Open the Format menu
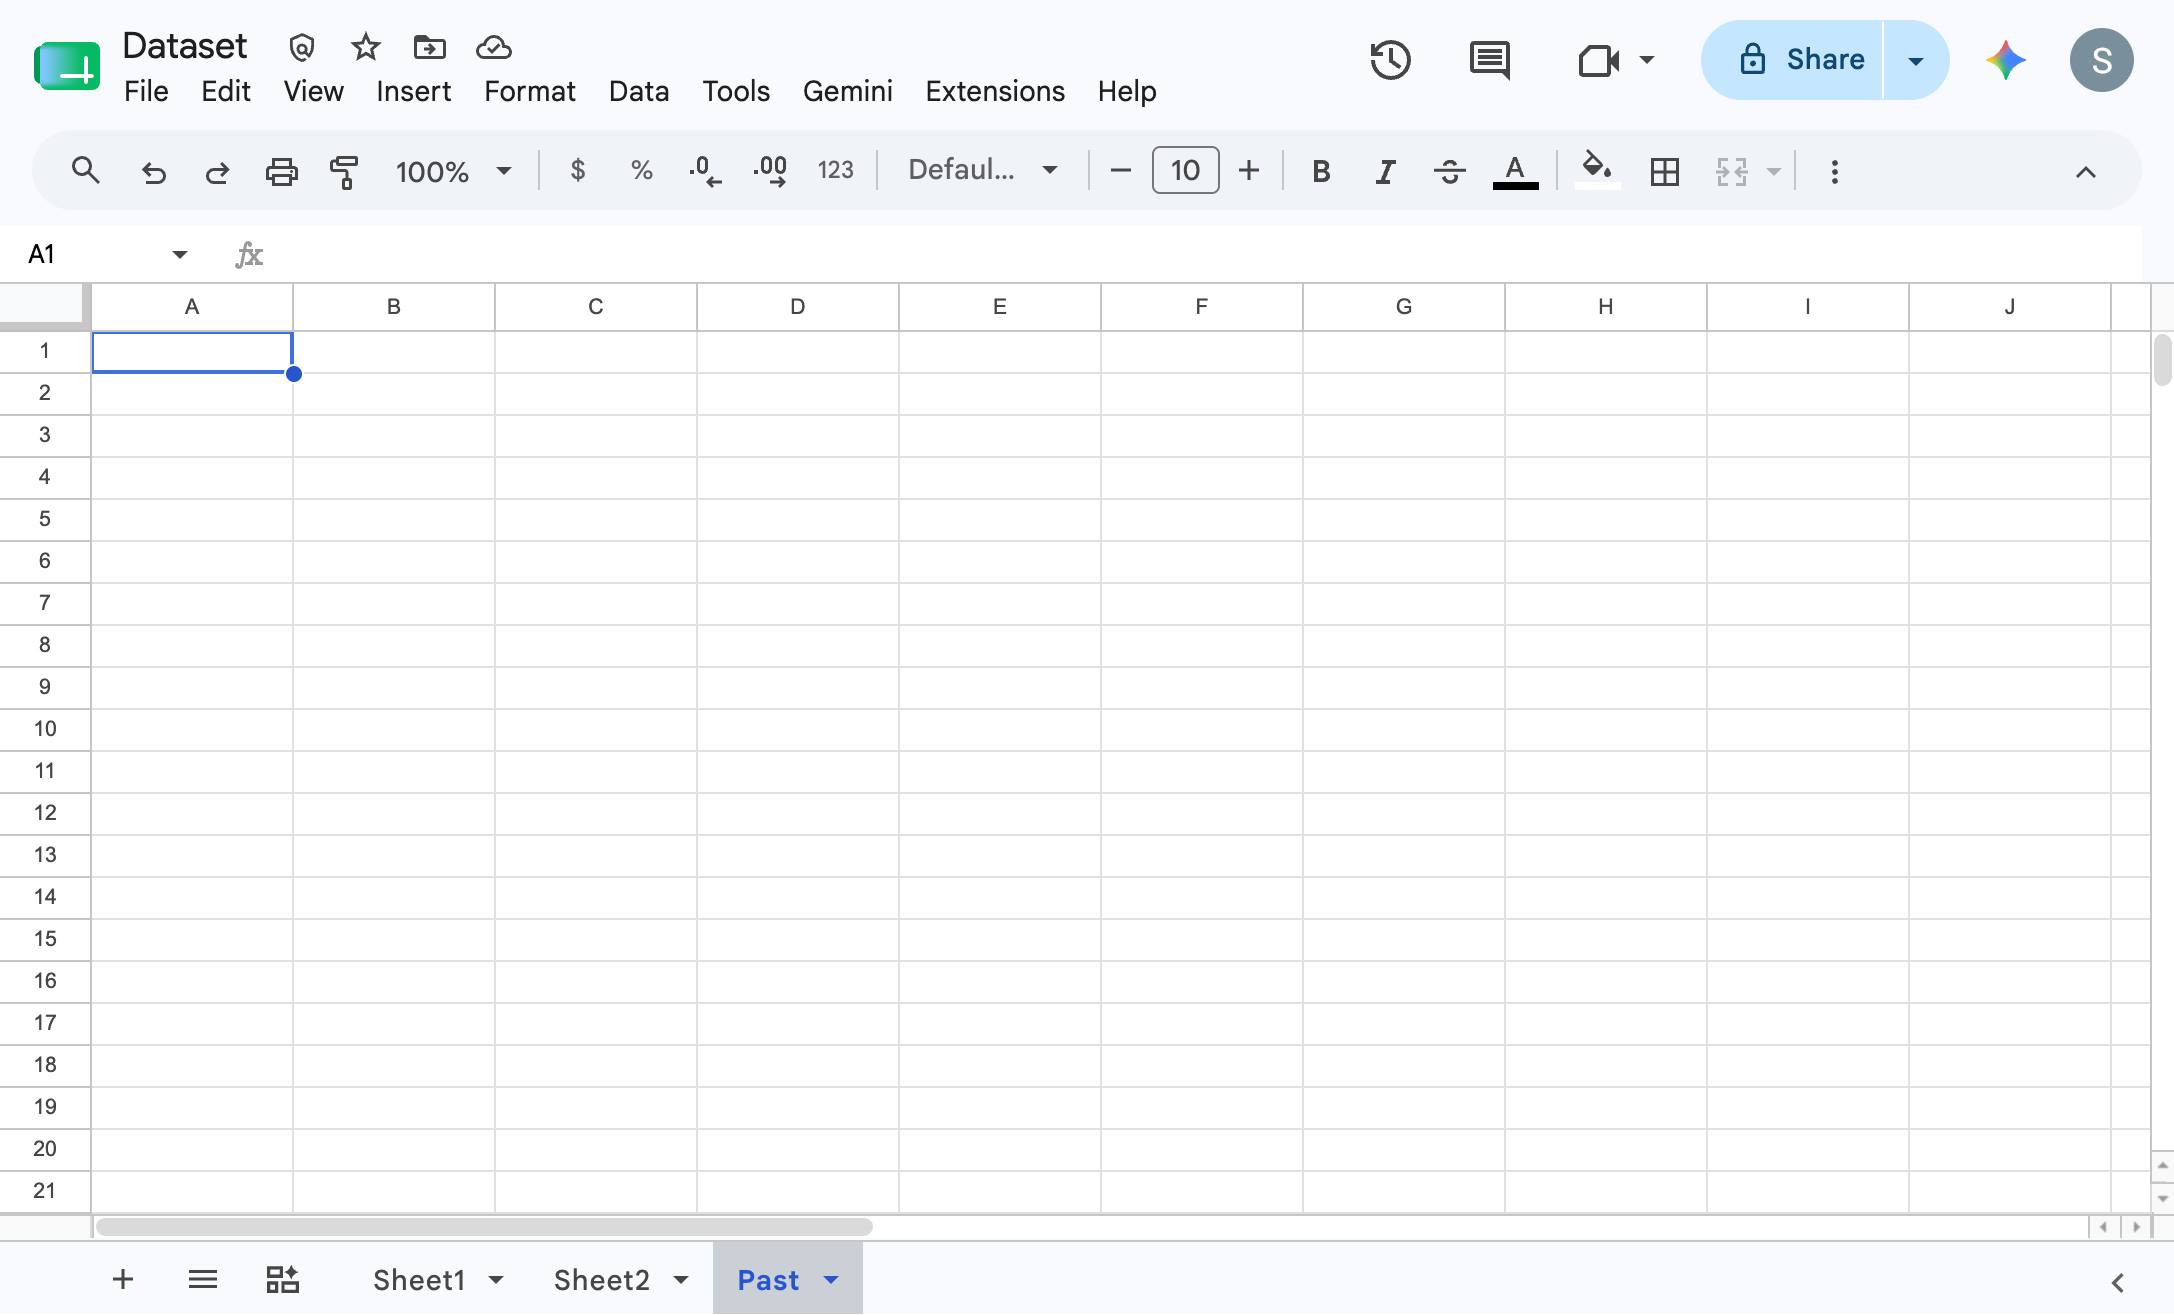 (x=529, y=91)
